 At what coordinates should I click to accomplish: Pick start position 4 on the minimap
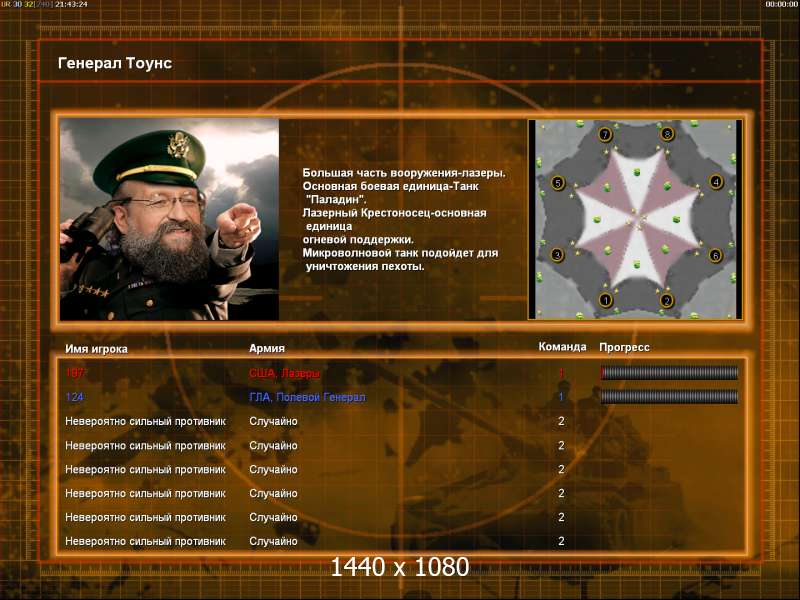coord(716,182)
